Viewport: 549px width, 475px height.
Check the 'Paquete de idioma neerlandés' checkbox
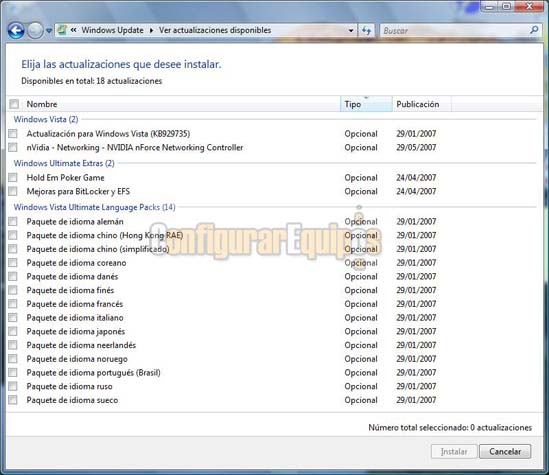tap(13, 345)
